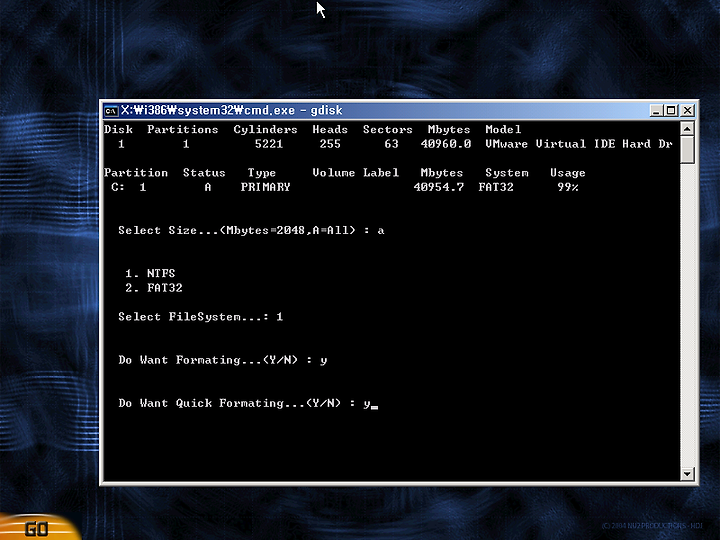Click the '40960.0' disk Mbytes value
Viewport: 720px width, 540px height.
click(x=446, y=144)
